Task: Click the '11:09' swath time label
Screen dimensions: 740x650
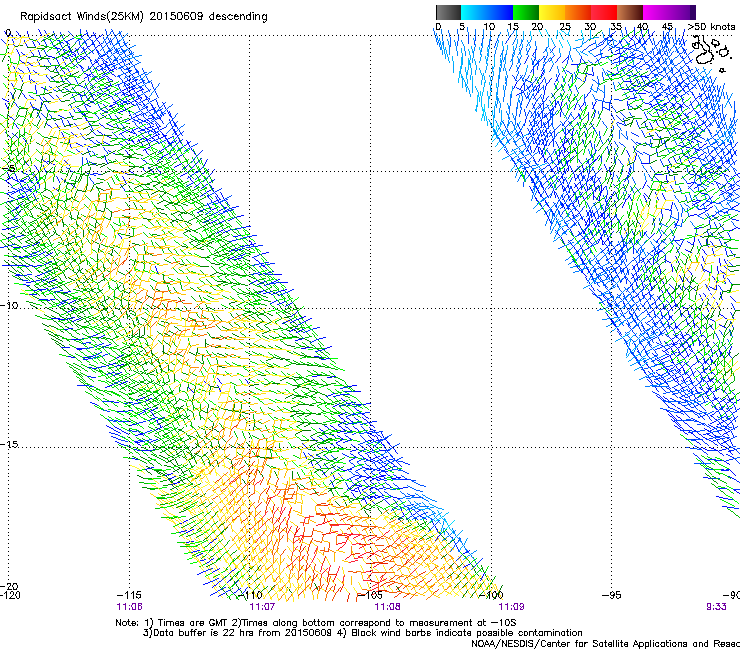Action: point(512,607)
